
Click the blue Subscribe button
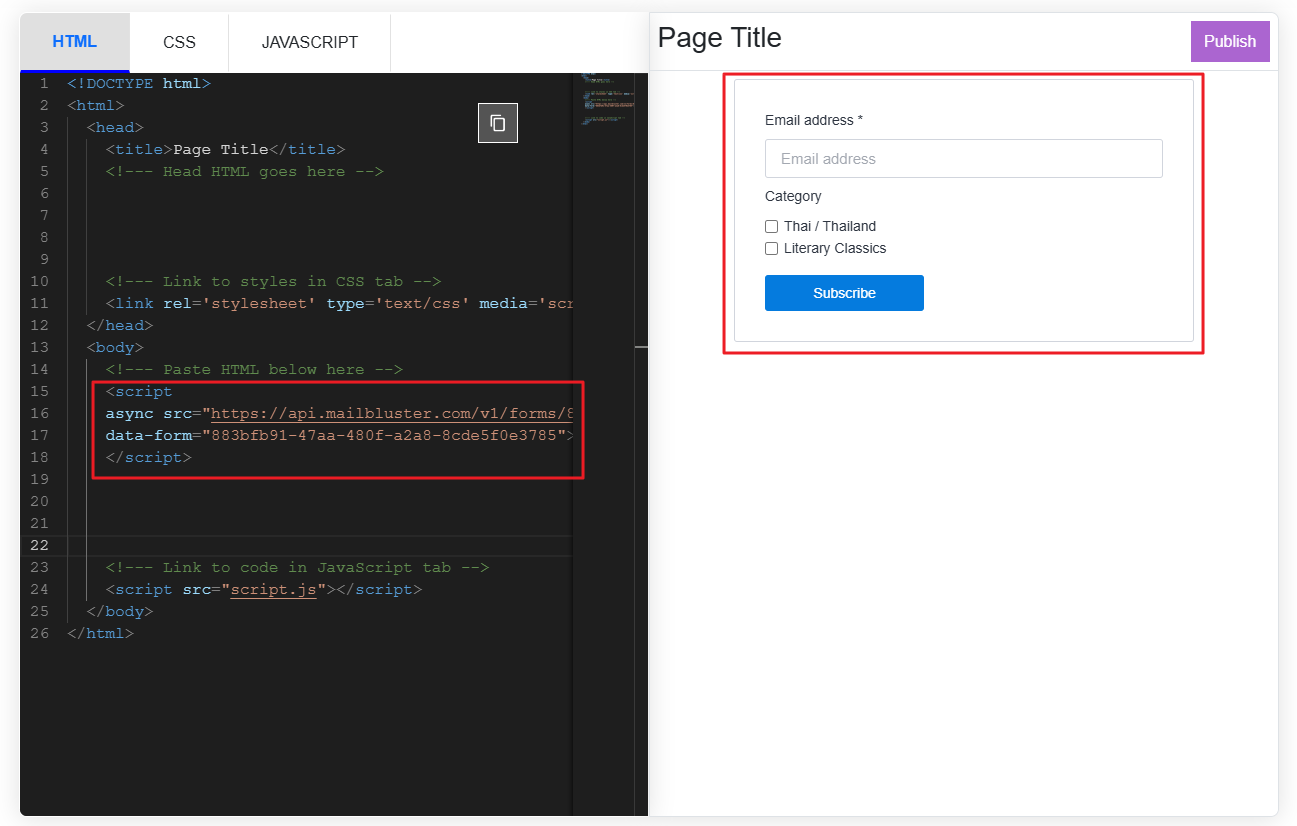click(x=844, y=293)
